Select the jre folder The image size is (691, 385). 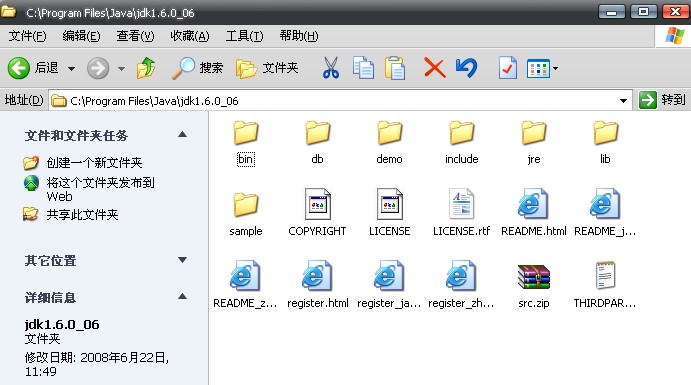[x=534, y=143]
